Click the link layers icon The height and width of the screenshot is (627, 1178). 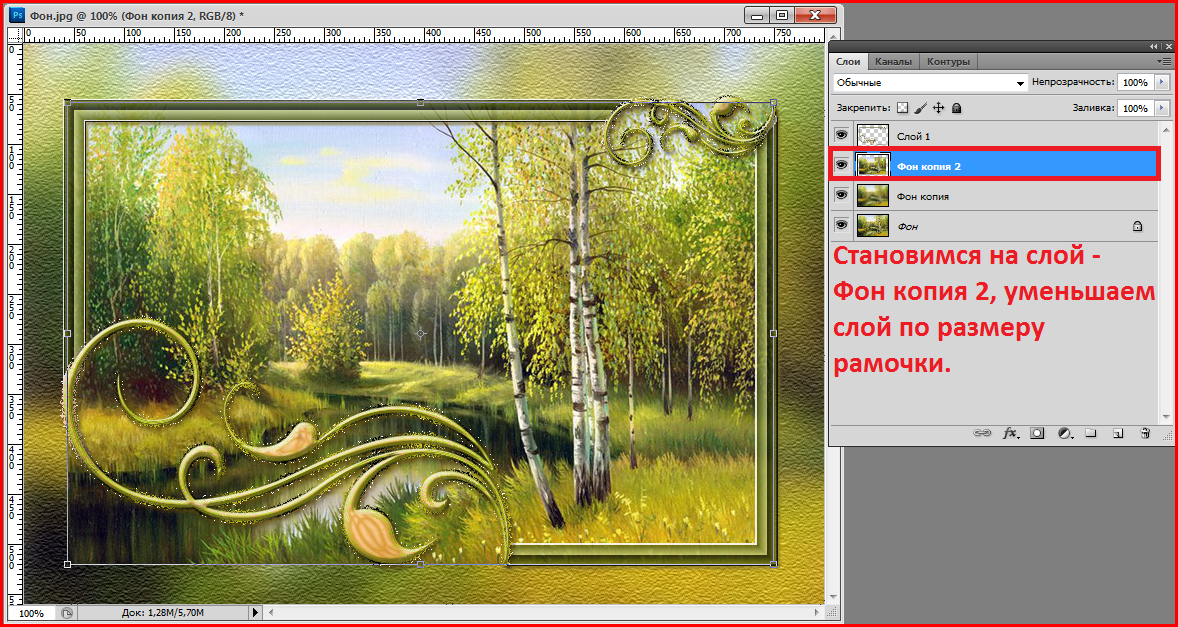click(983, 433)
